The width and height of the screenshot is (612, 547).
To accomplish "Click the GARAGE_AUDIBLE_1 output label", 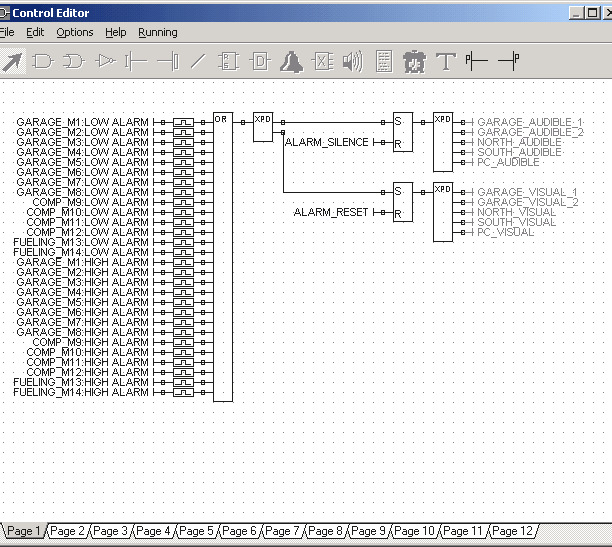I will 530,122.
